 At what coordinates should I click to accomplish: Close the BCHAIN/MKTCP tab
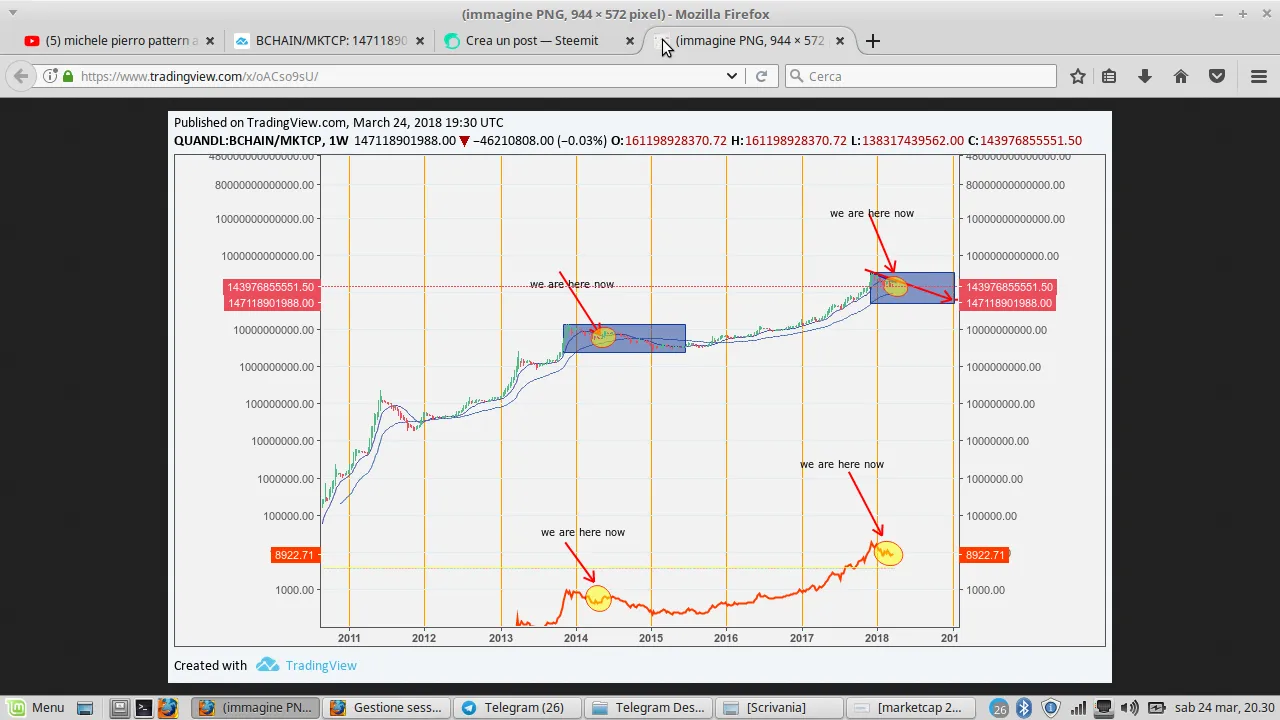pos(420,41)
